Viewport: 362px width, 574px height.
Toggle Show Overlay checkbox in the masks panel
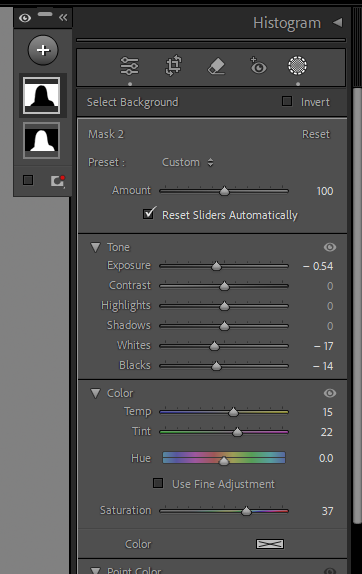click(x=28, y=180)
